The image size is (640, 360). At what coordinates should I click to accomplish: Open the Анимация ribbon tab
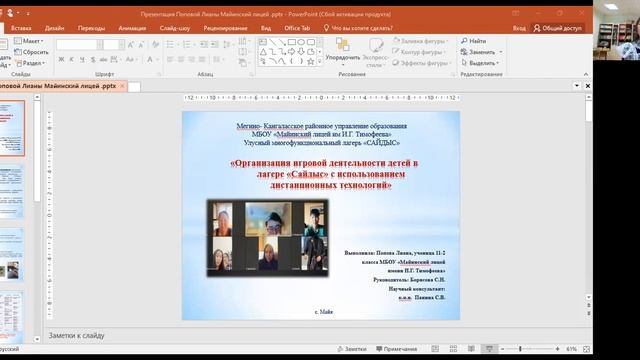point(132,28)
